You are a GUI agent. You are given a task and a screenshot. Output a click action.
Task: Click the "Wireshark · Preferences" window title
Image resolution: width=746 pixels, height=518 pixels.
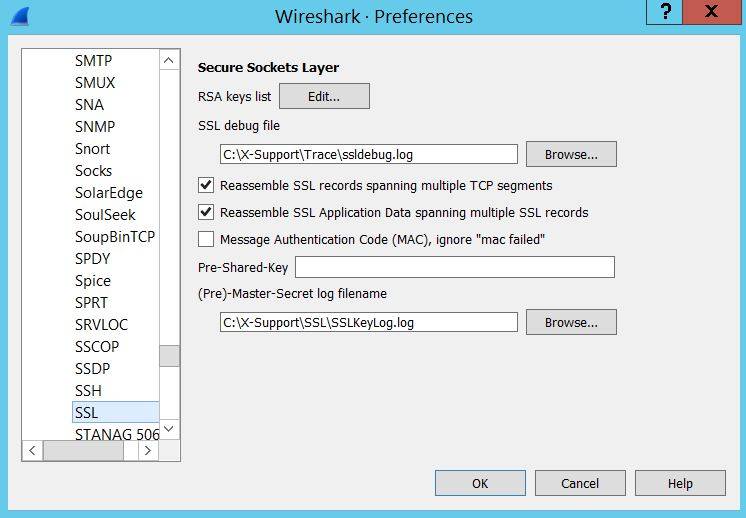point(374,17)
